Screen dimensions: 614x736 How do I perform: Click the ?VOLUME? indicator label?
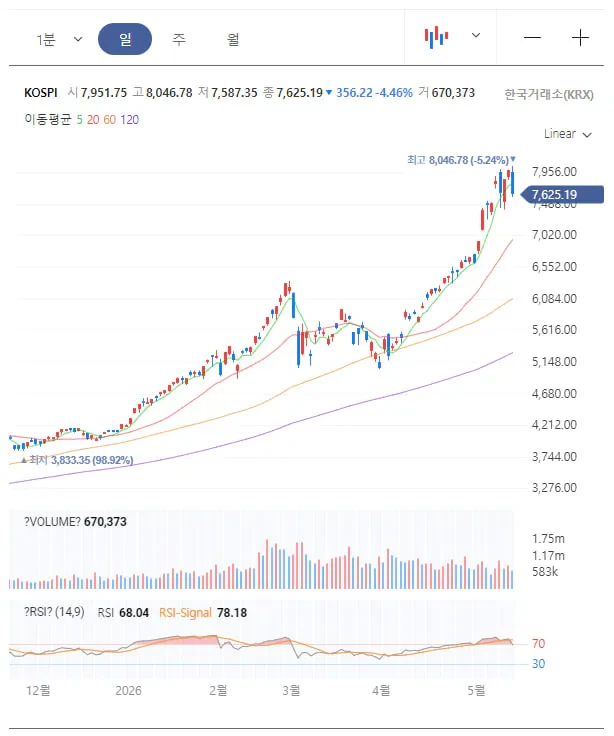coord(52,522)
